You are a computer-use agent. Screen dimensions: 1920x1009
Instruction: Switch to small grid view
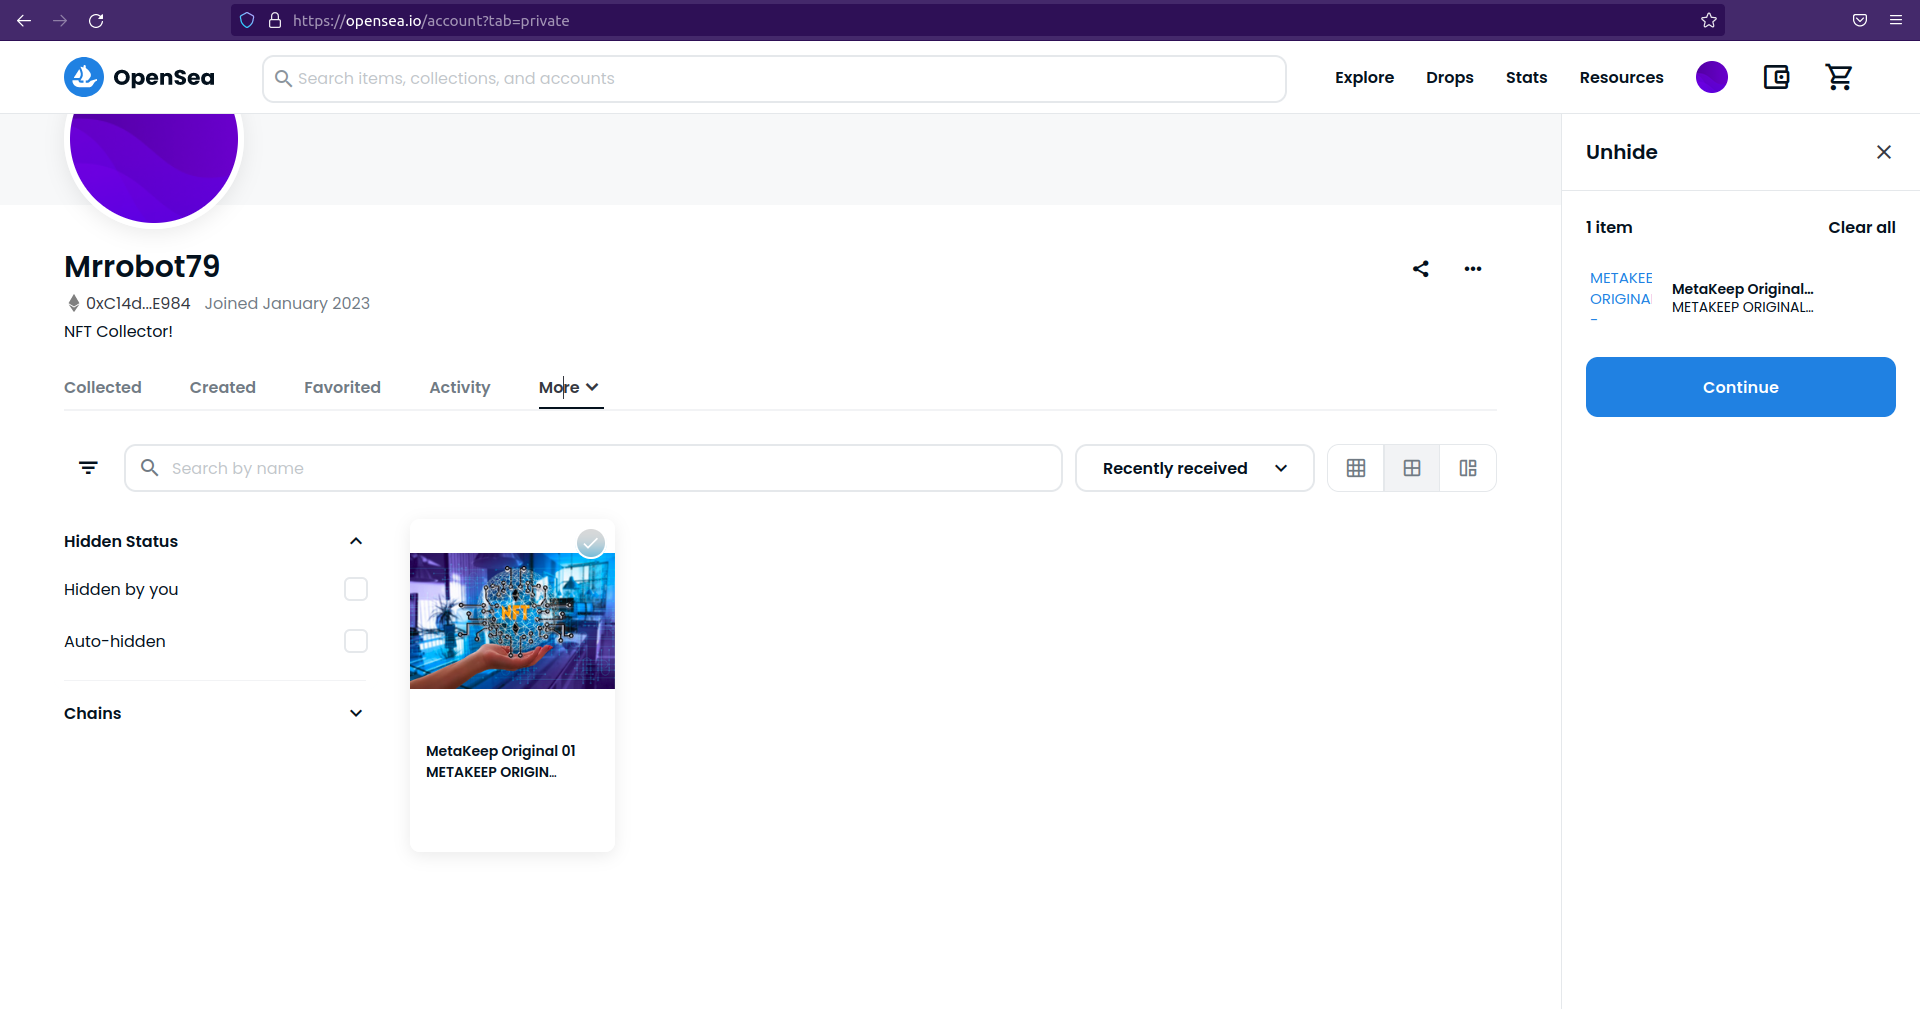[x=1356, y=468]
